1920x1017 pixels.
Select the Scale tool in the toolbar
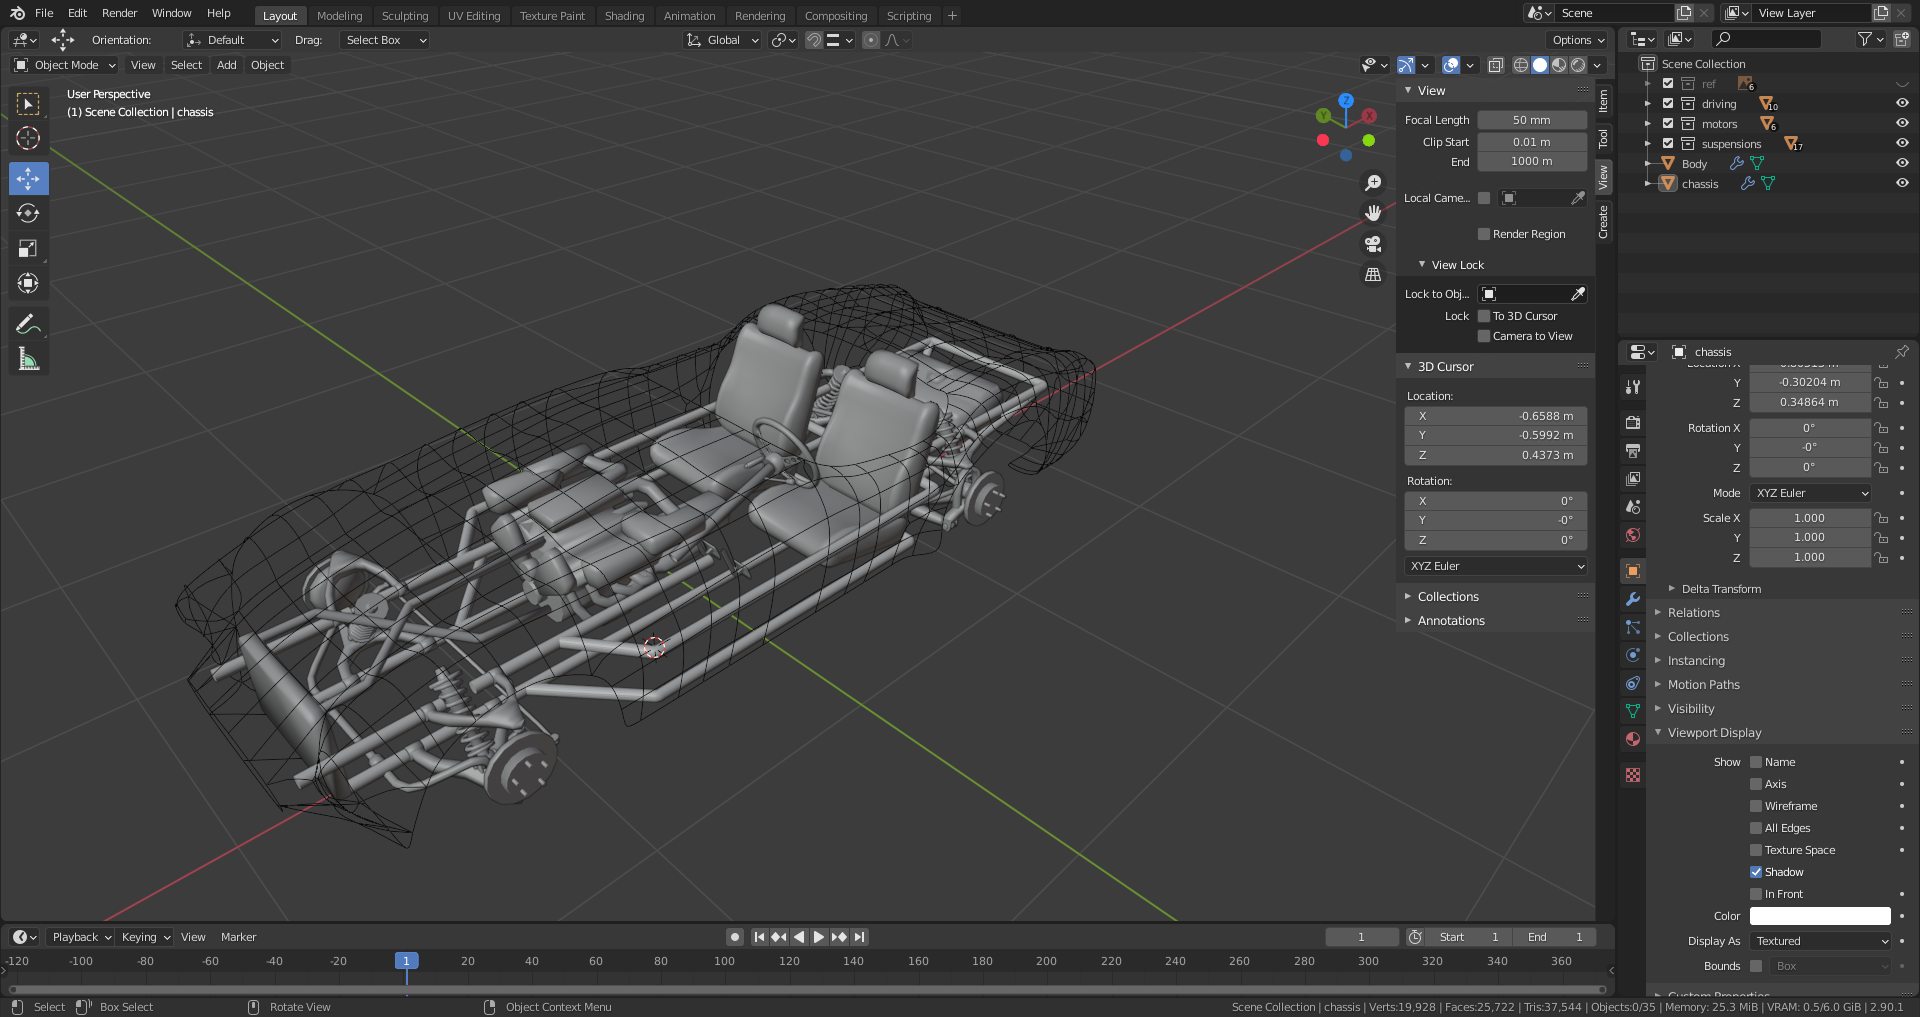click(x=28, y=249)
